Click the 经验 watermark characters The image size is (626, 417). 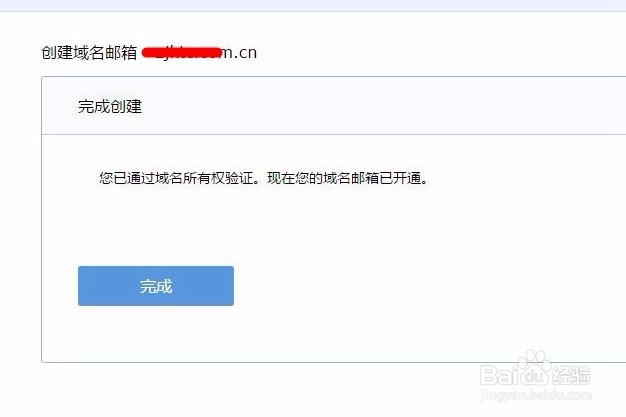tap(571, 375)
